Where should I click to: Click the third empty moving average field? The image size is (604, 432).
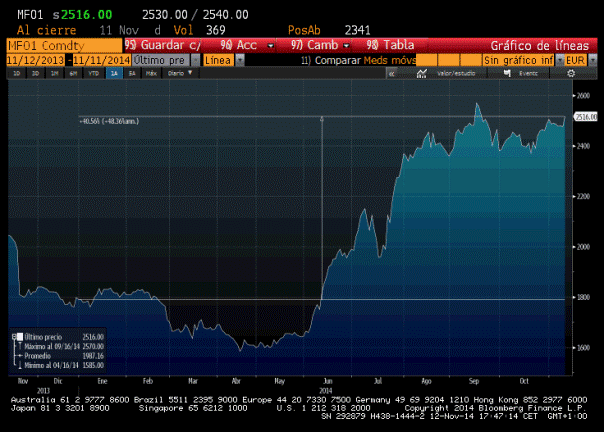(471, 61)
